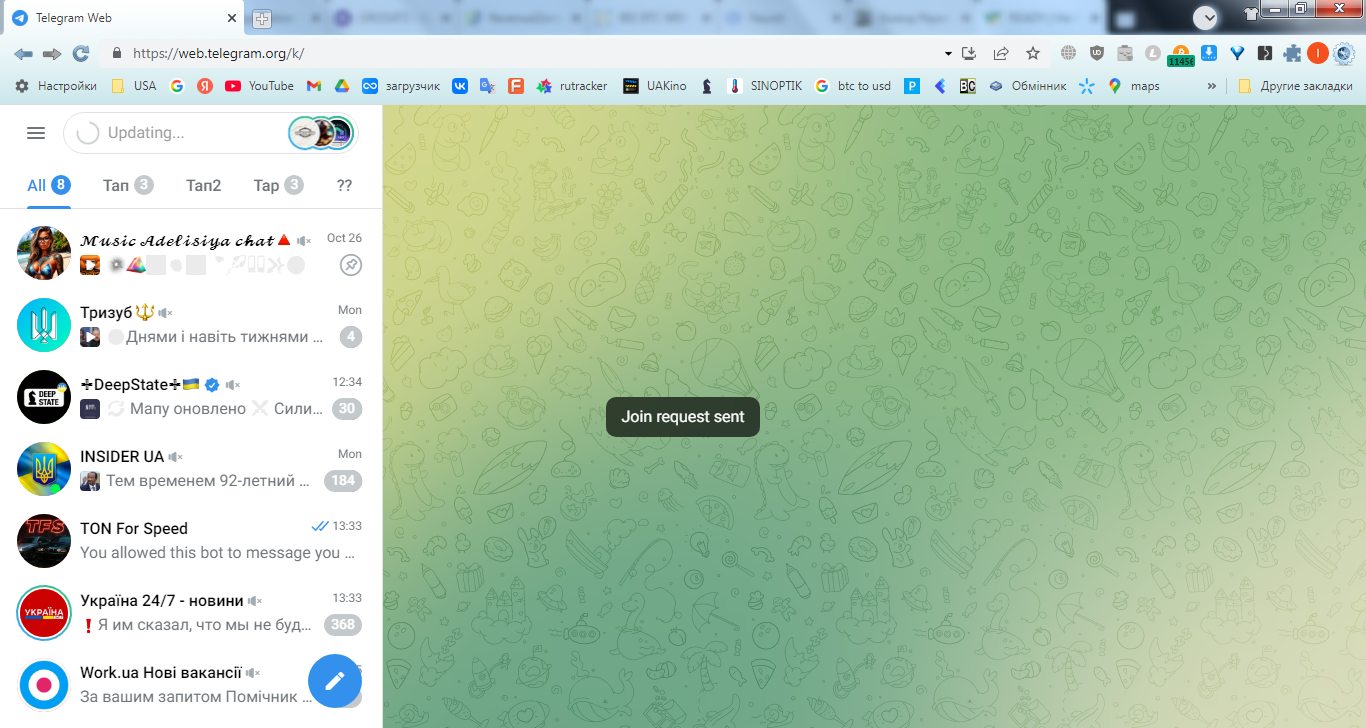The height and width of the screenshot is (728, 1366).
Task: Open the new tab button
Action: (262, 18)
